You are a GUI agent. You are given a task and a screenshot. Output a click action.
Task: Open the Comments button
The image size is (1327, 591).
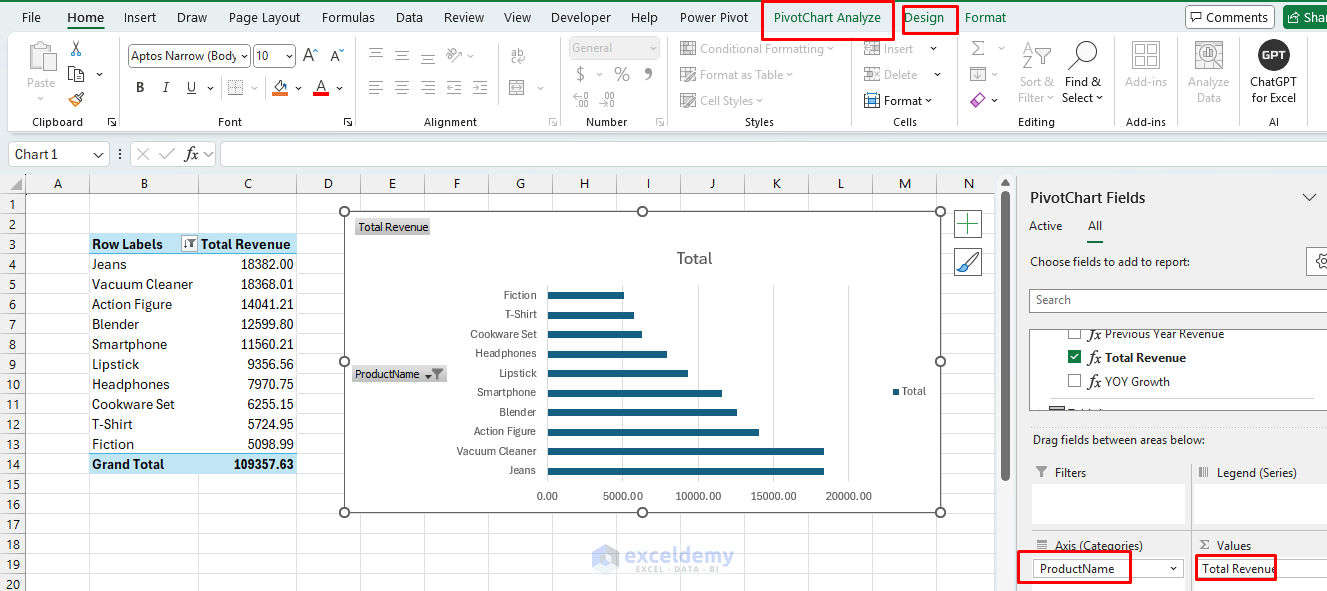coord(1229,17)
